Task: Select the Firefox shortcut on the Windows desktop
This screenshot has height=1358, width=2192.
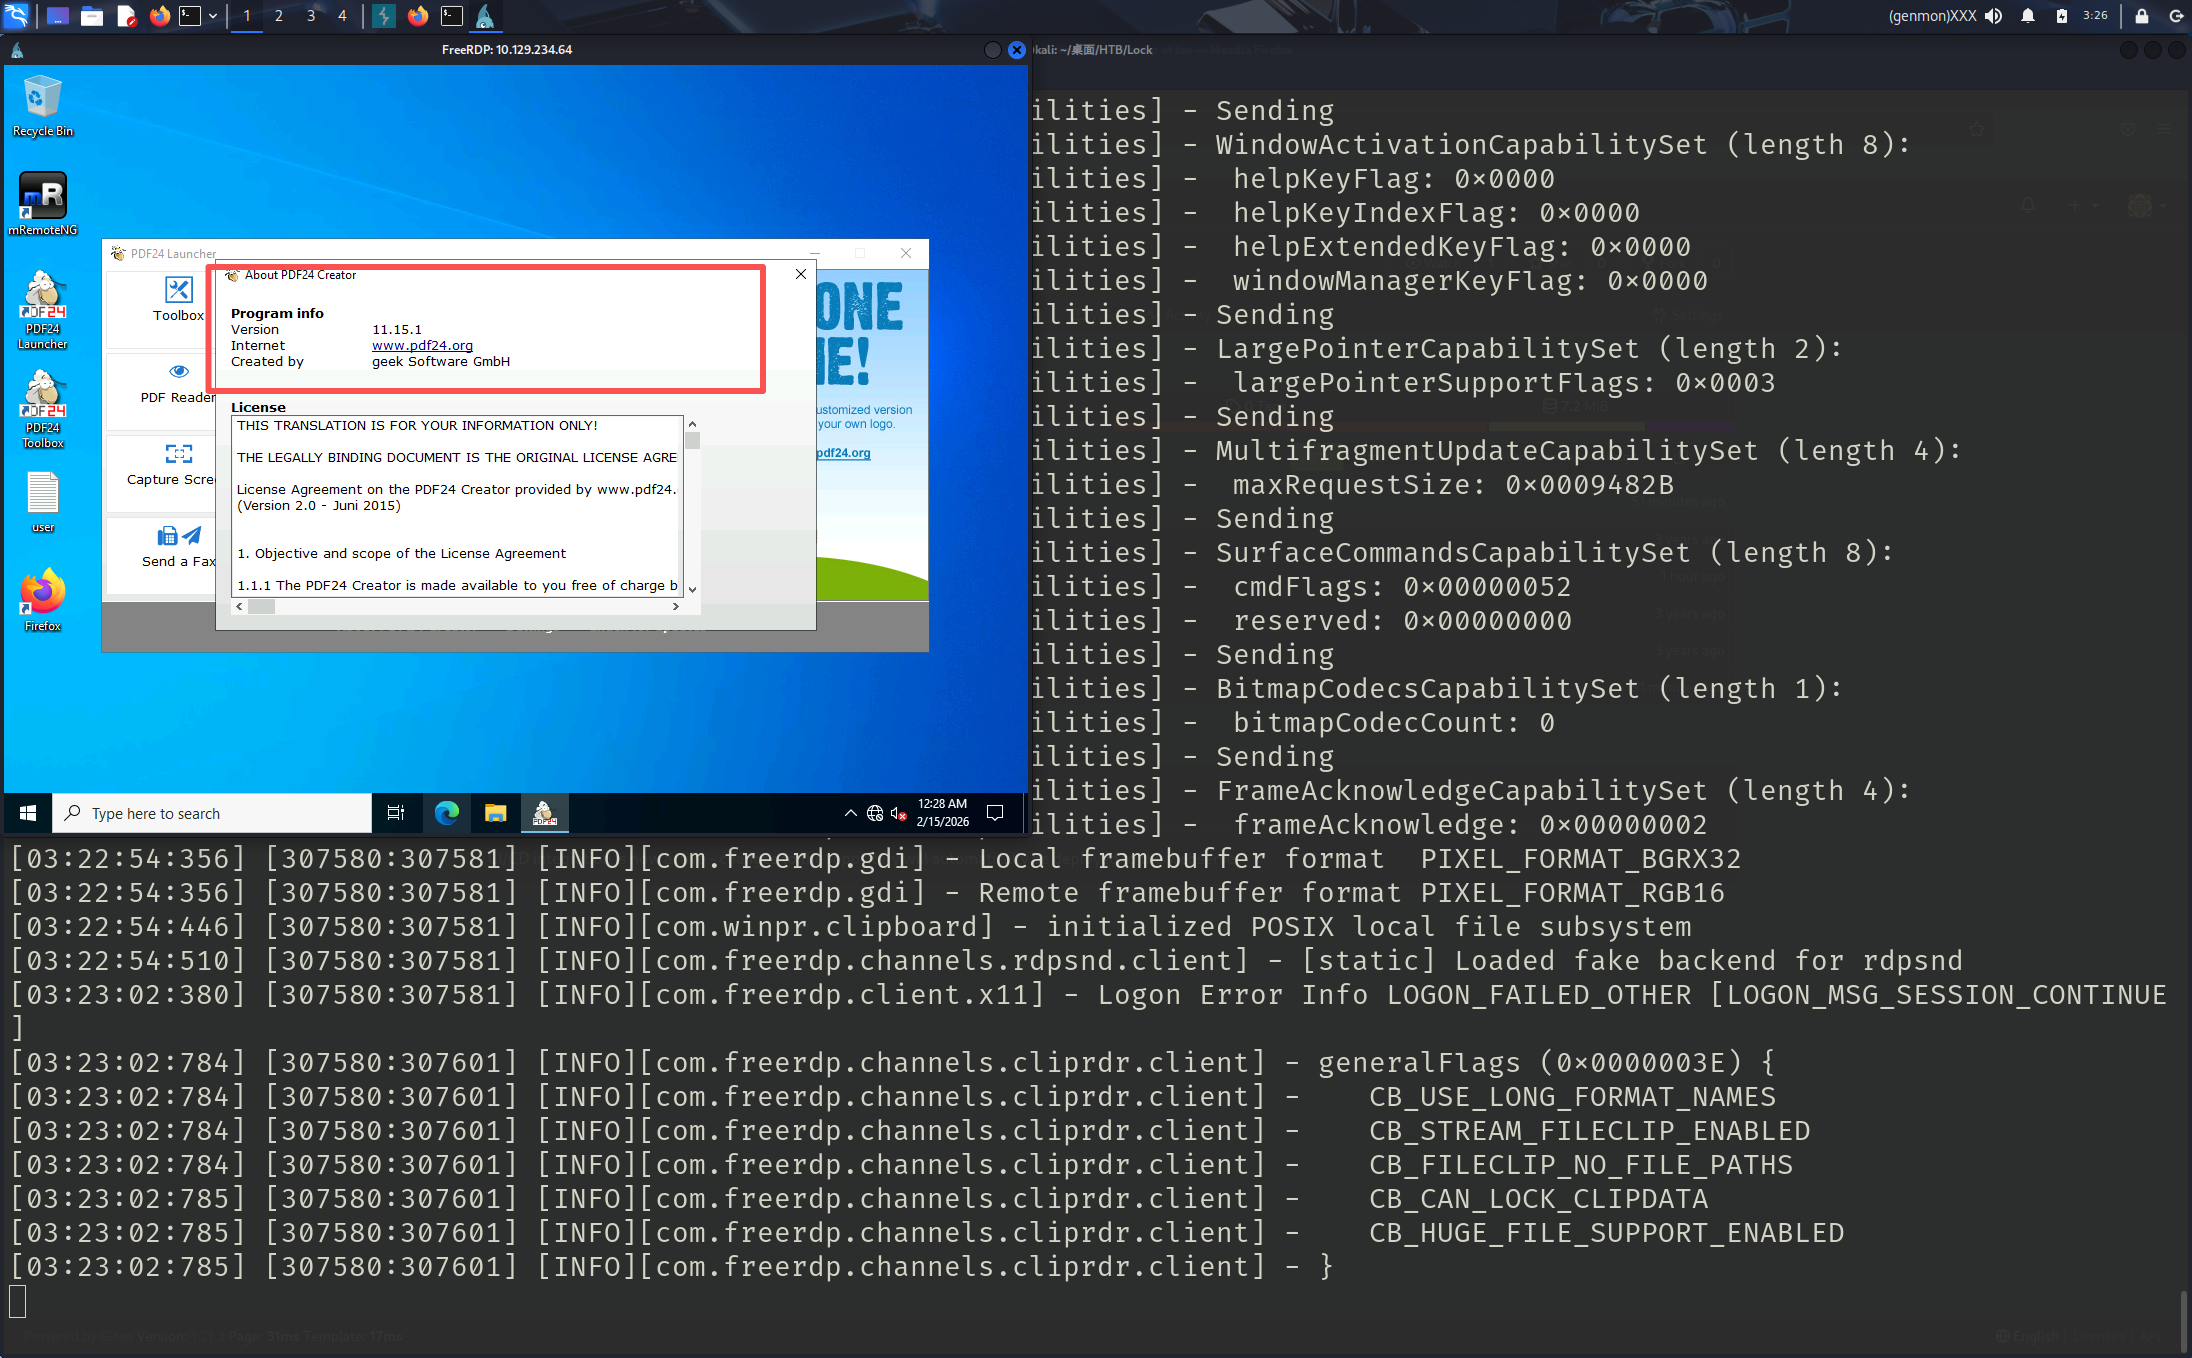Action: (x=43, y=601)
